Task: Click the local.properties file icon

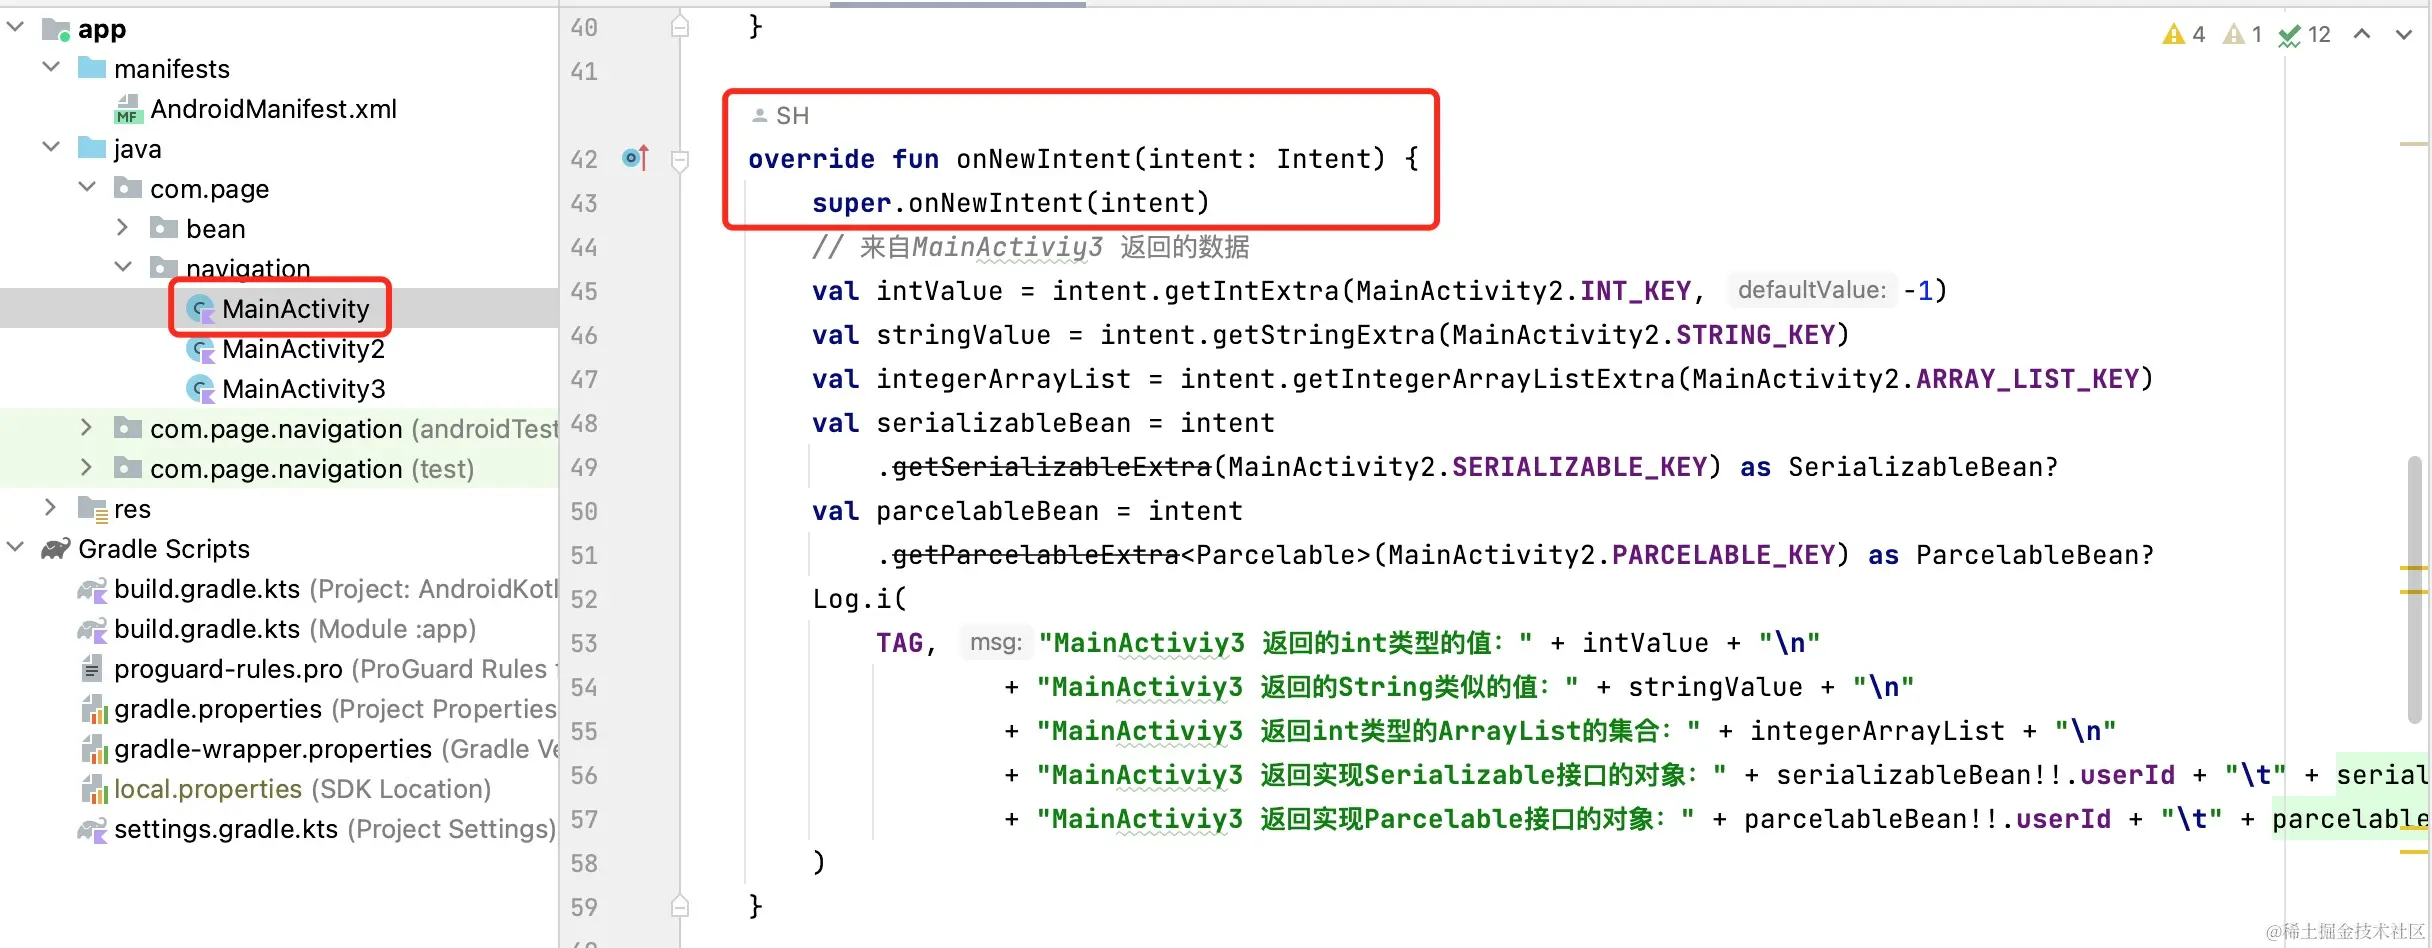Action: point(94,789)
